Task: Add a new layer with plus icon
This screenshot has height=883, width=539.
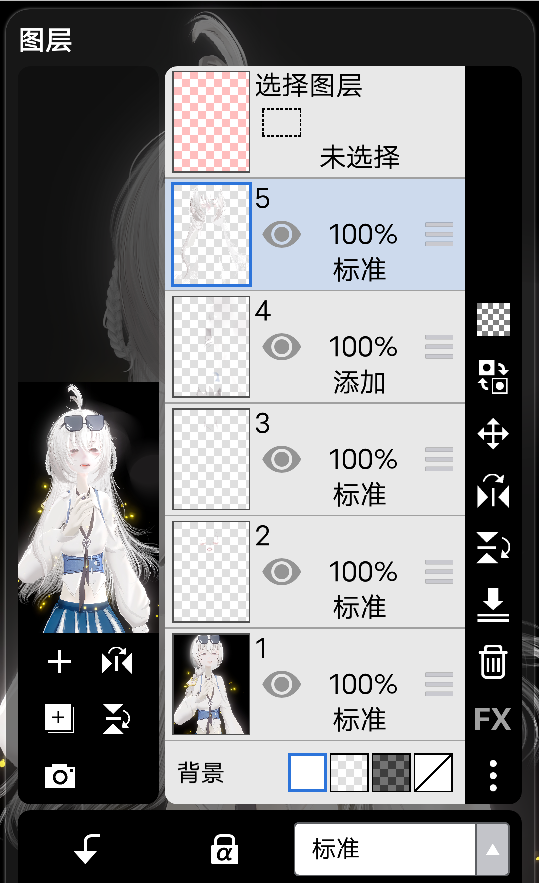Action: coord(59,662)
